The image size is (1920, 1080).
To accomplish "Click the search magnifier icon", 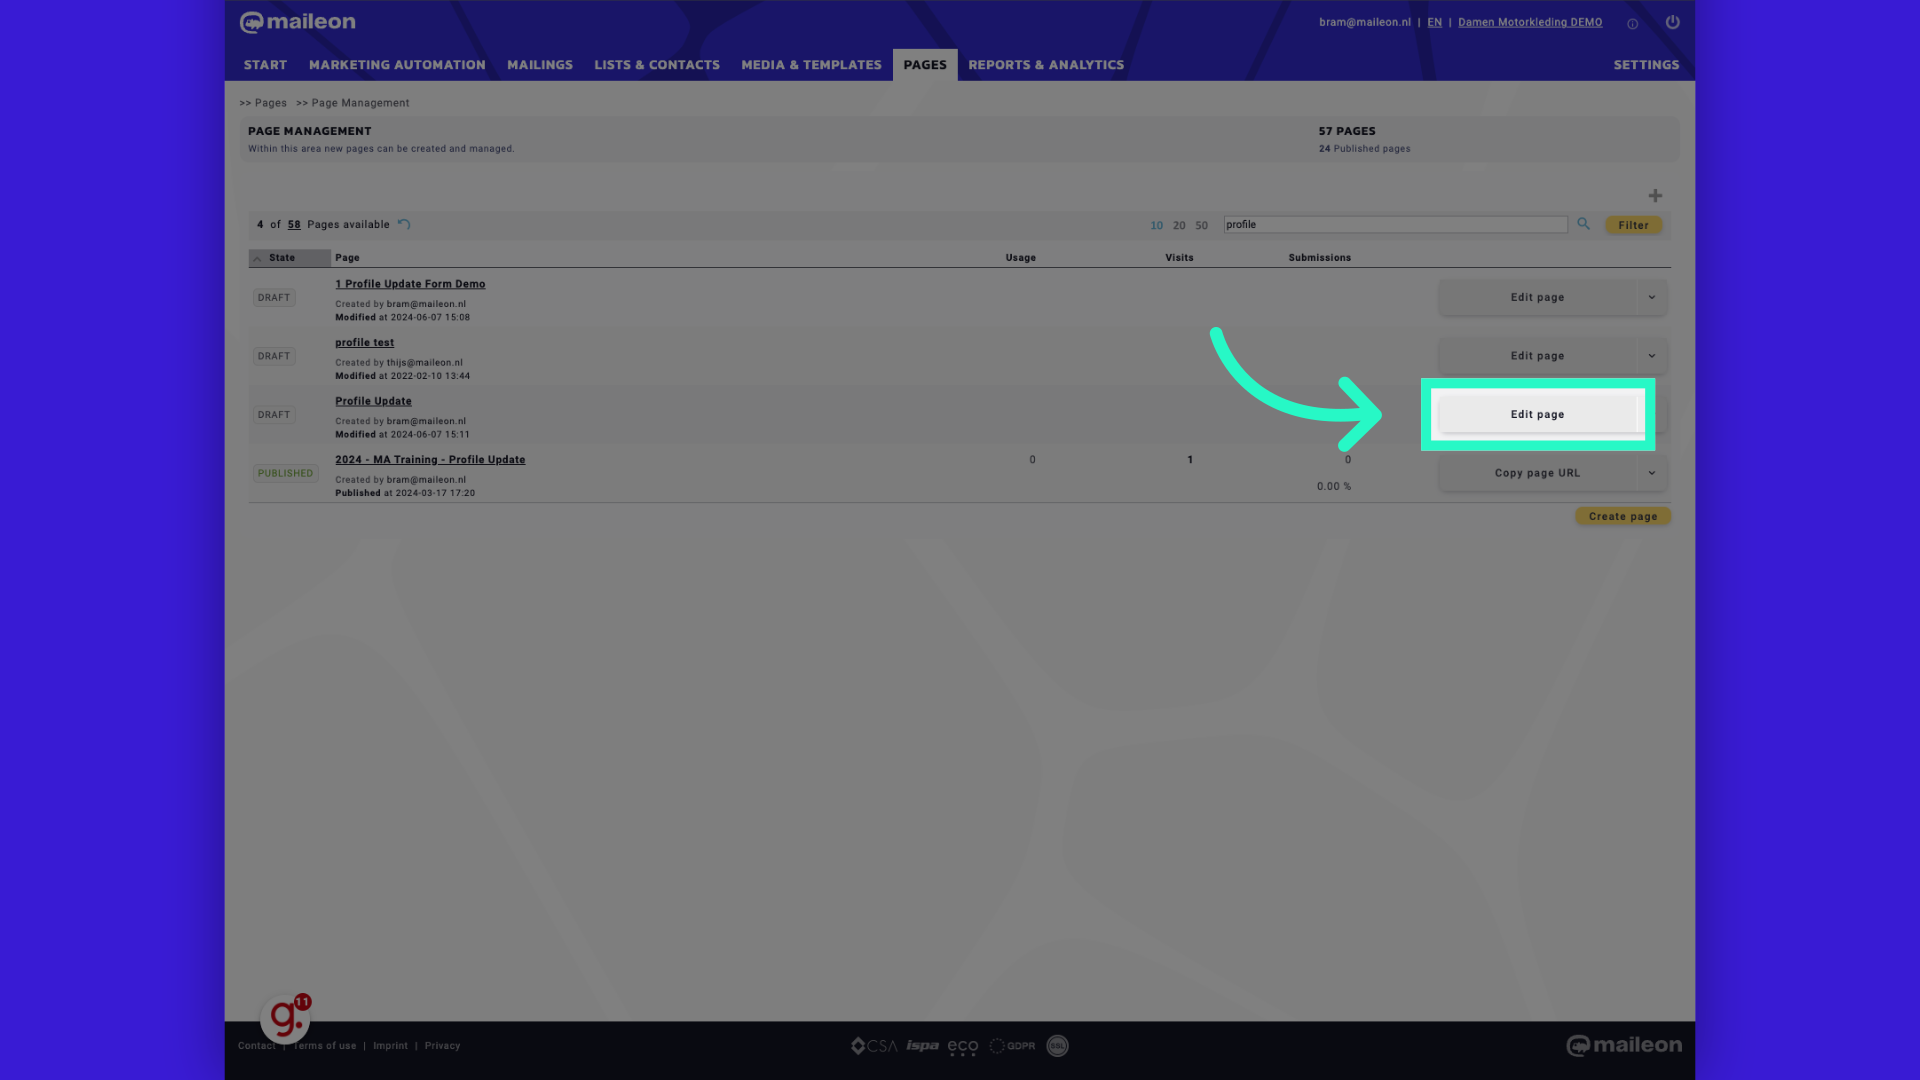I will pyautogui.click(x=1584, y=224).
